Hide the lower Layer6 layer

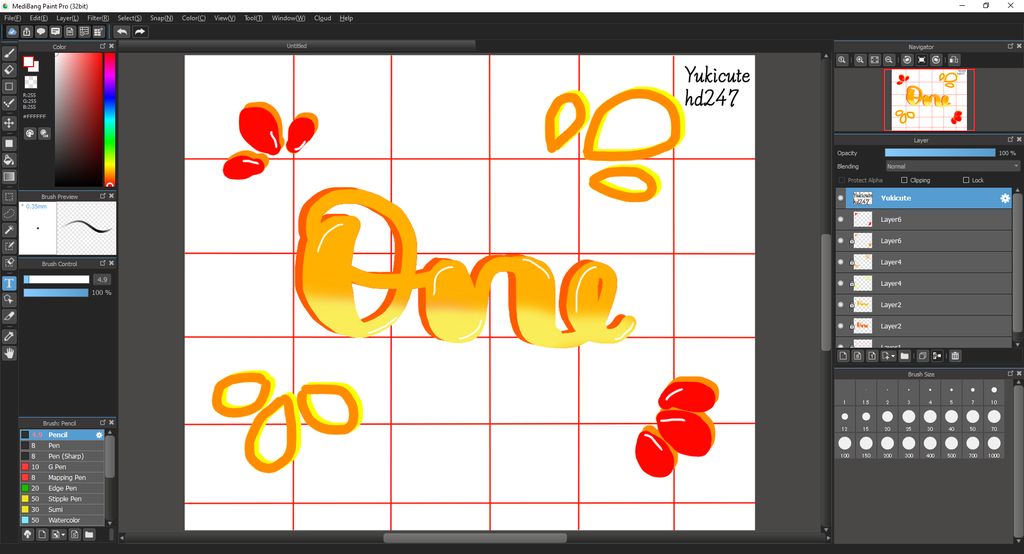pos(840,240)
